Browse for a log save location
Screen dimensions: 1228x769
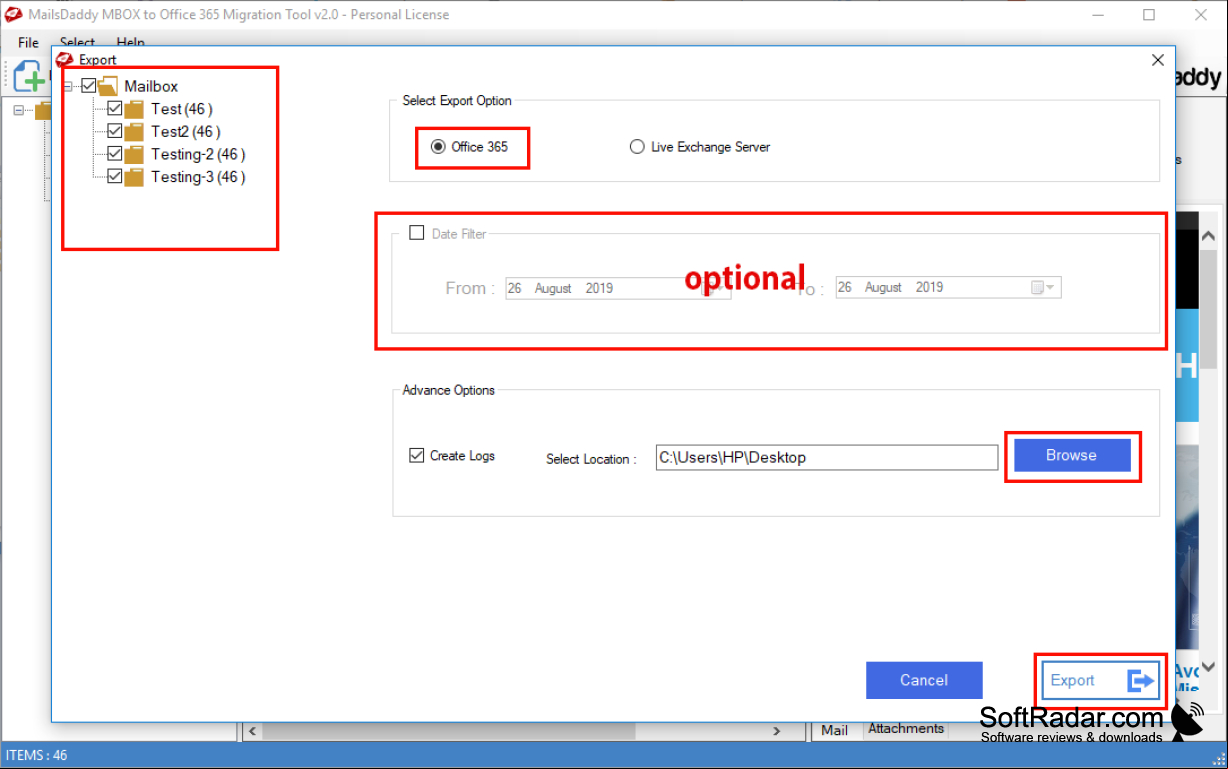click(x=1072, y=455)
